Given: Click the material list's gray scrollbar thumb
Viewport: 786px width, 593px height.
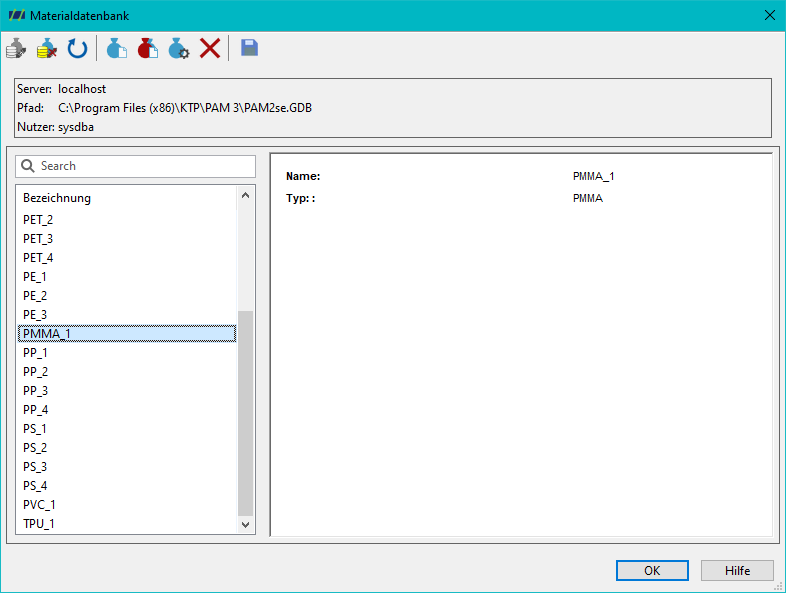Looking at the screenshot, I should pos(246,413).
